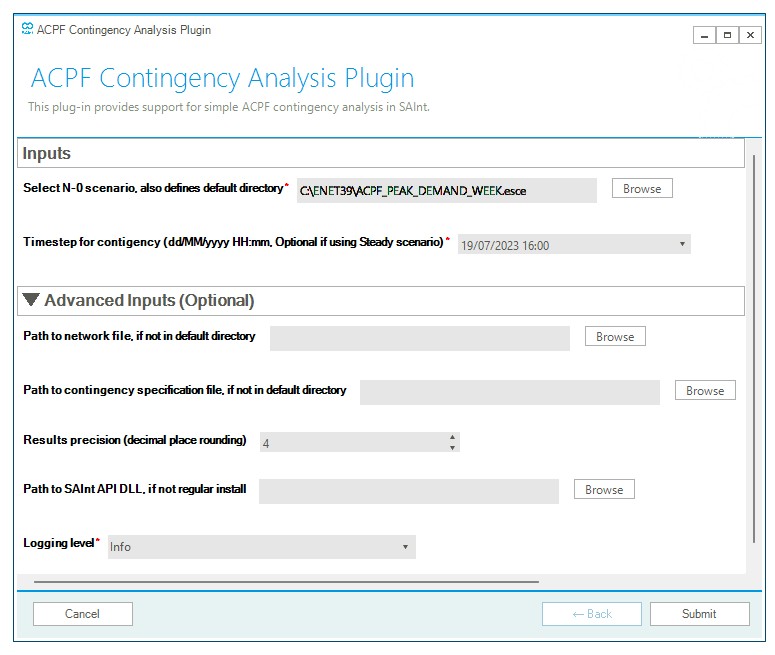Click the N-0 scenario path field
The image size is (775, 655).
(x=446, y=190)
